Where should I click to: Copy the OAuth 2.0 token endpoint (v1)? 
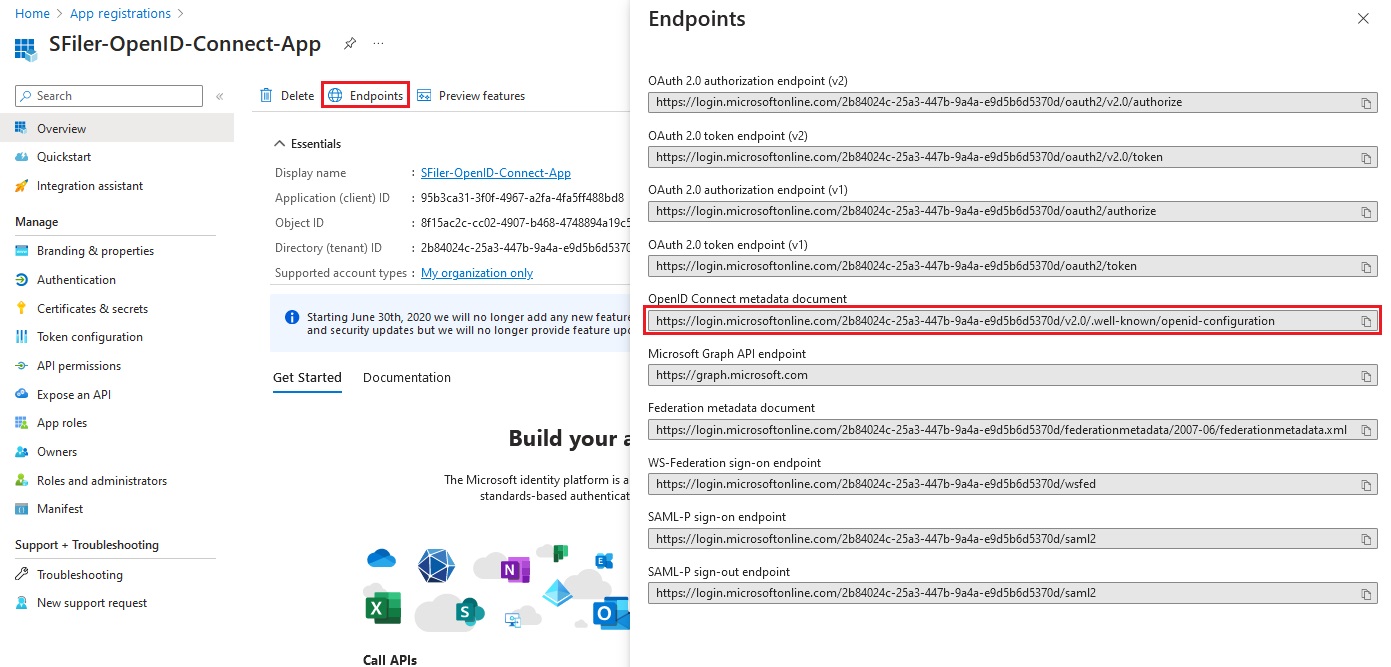click(x=1366, y=267)
